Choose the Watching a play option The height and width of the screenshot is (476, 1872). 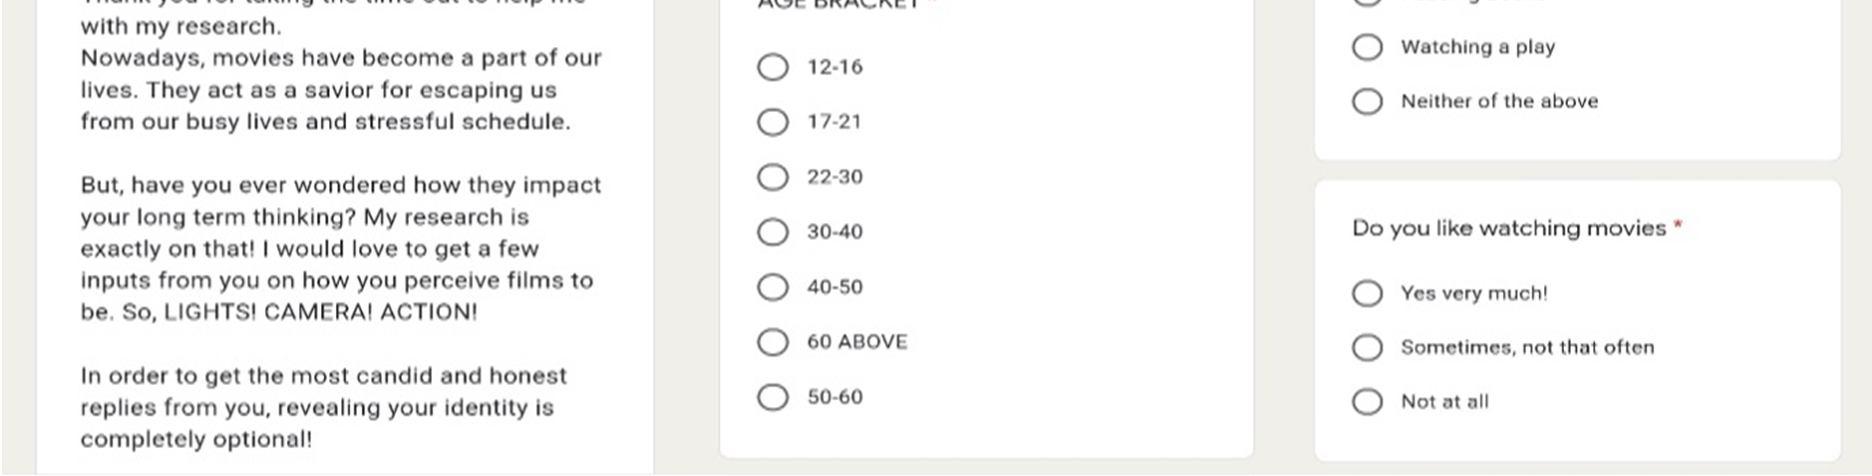(1367, 47)
